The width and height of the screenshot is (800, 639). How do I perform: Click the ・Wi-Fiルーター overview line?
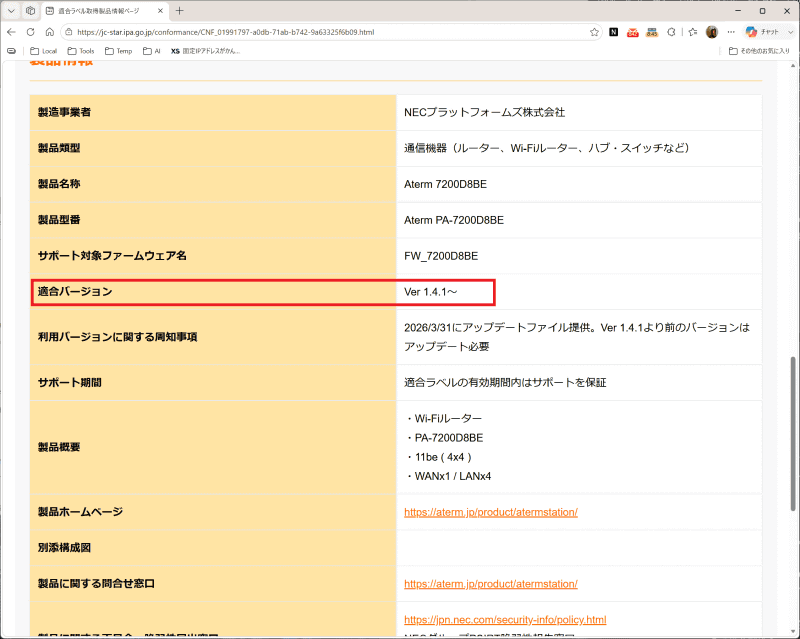click(444, 419)
